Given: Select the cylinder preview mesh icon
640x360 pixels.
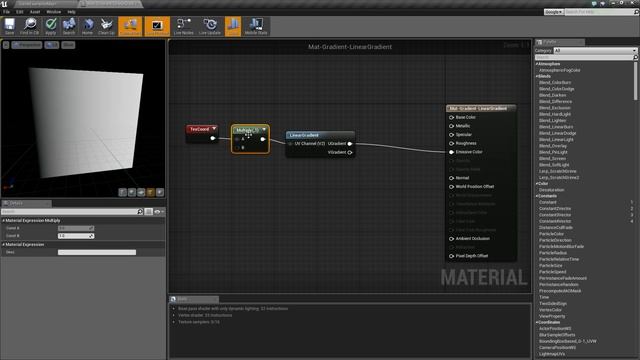Looking at the screenshot, I should pyautogui.click(x=122, y=192).
